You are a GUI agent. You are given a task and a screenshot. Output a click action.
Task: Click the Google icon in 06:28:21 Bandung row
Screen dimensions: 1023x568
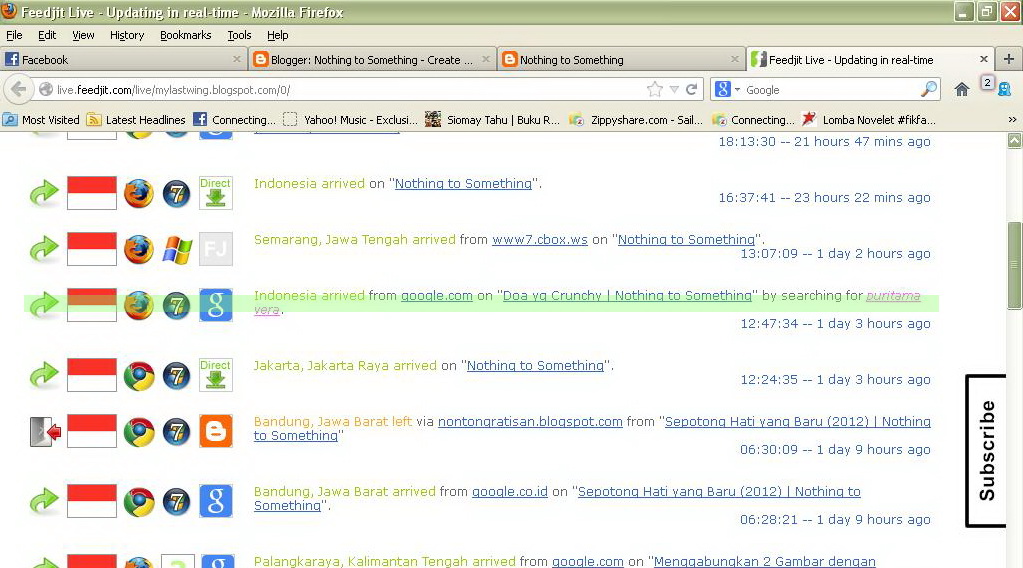(215, 501)
